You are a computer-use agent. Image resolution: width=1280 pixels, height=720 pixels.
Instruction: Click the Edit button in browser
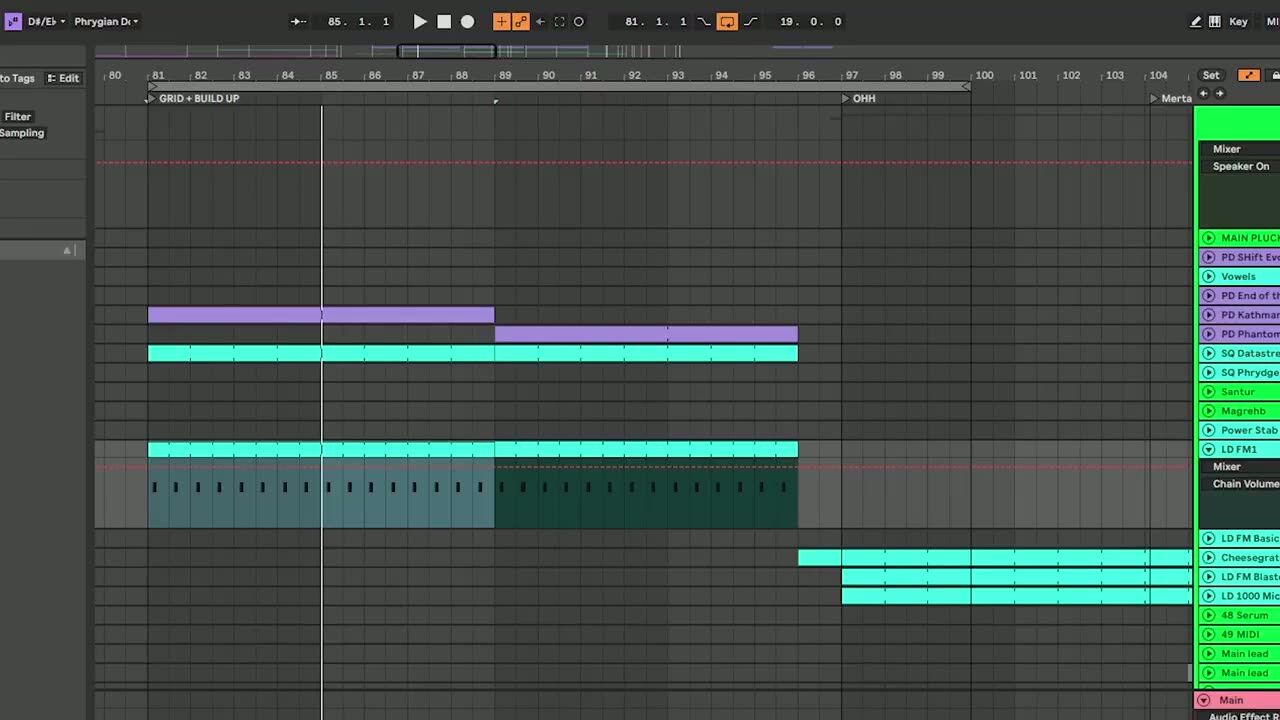[x=63, y=78]
